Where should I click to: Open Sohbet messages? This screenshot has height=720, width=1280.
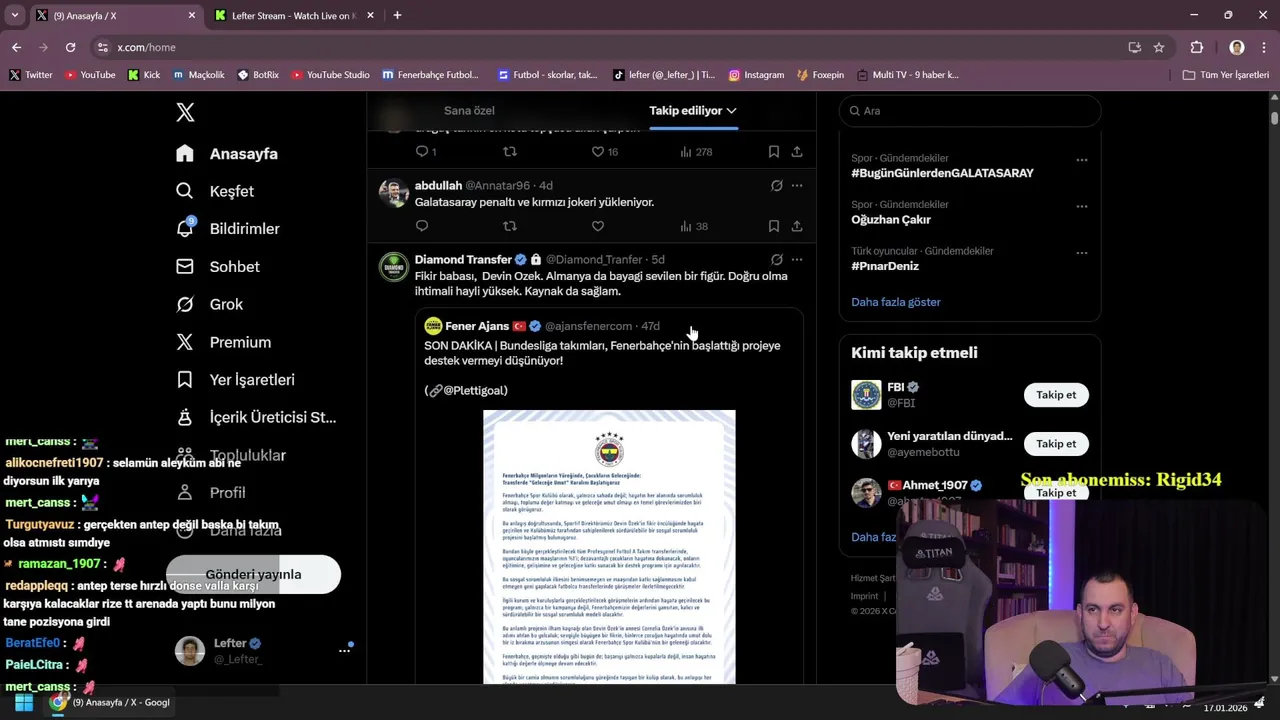pyautogui.click(x=218, y=267)
